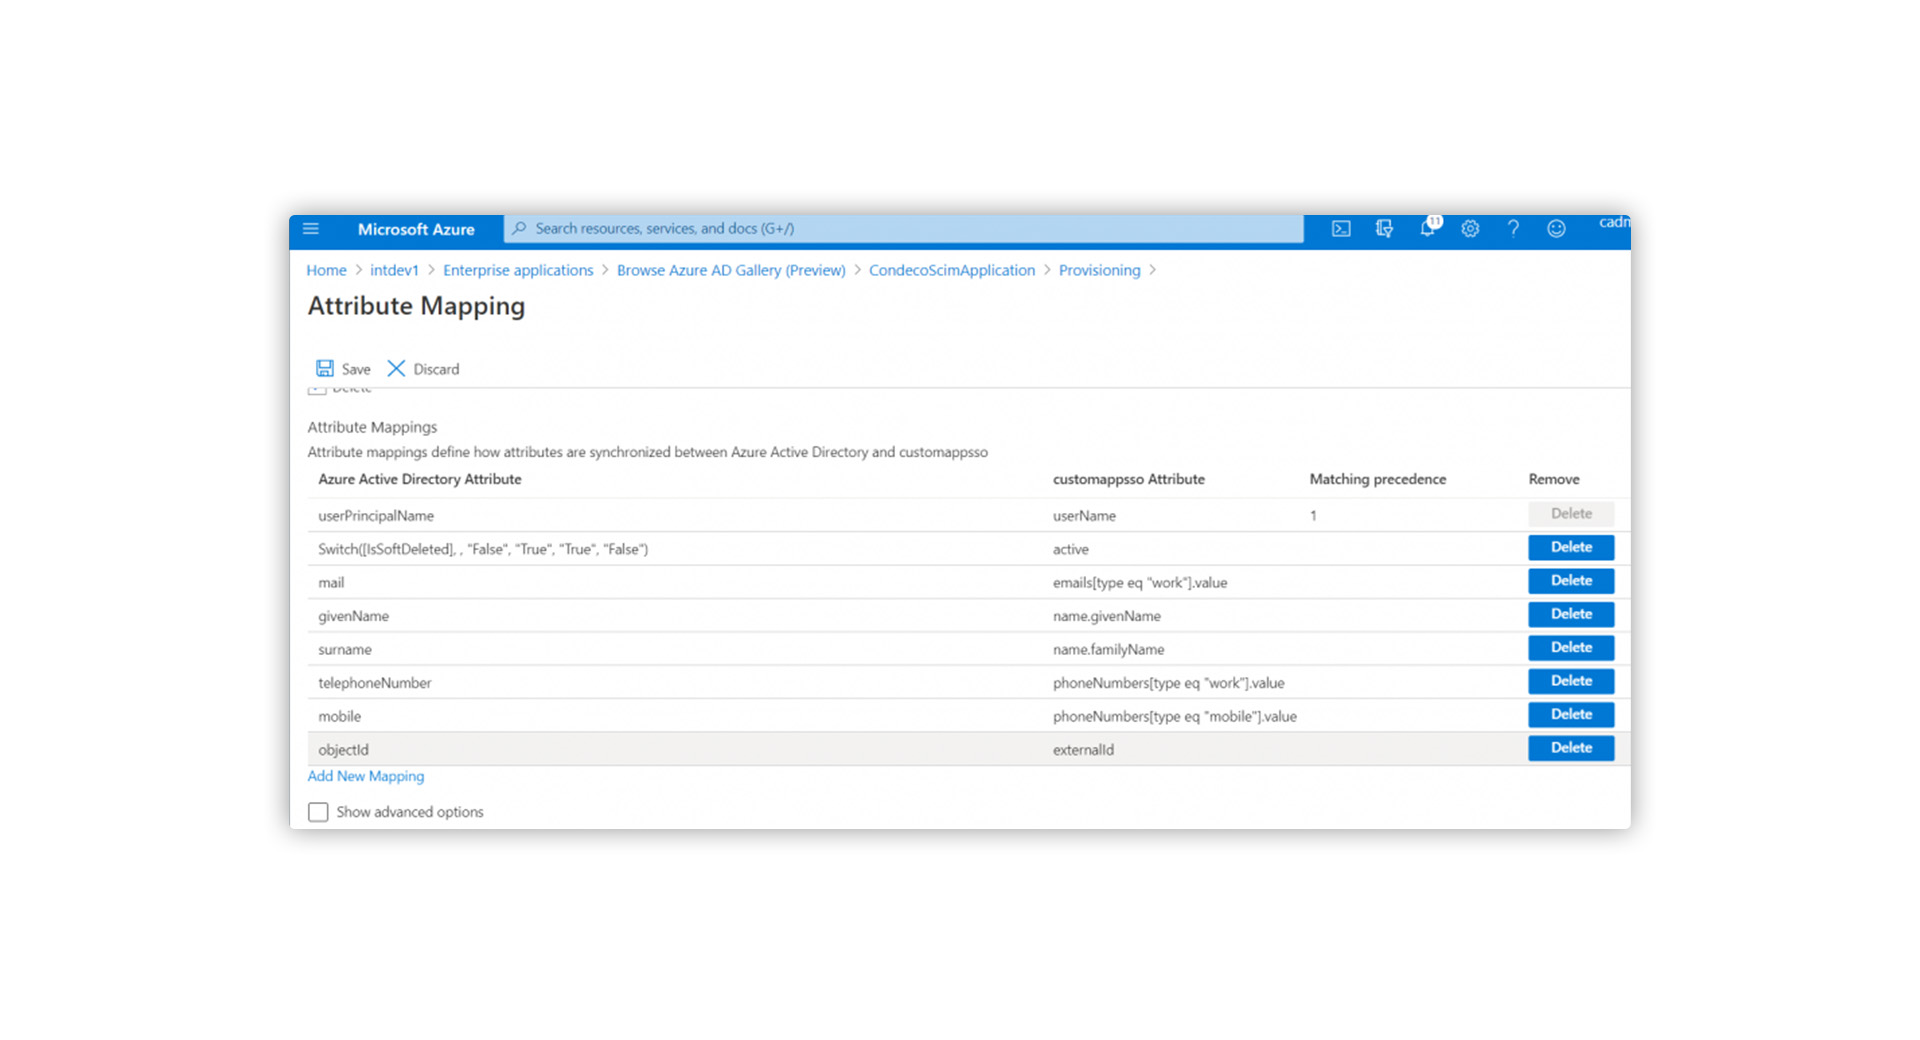Open the Azure portal hamburger menu
Screen dimensions: 1920x1040
point(311,229)
